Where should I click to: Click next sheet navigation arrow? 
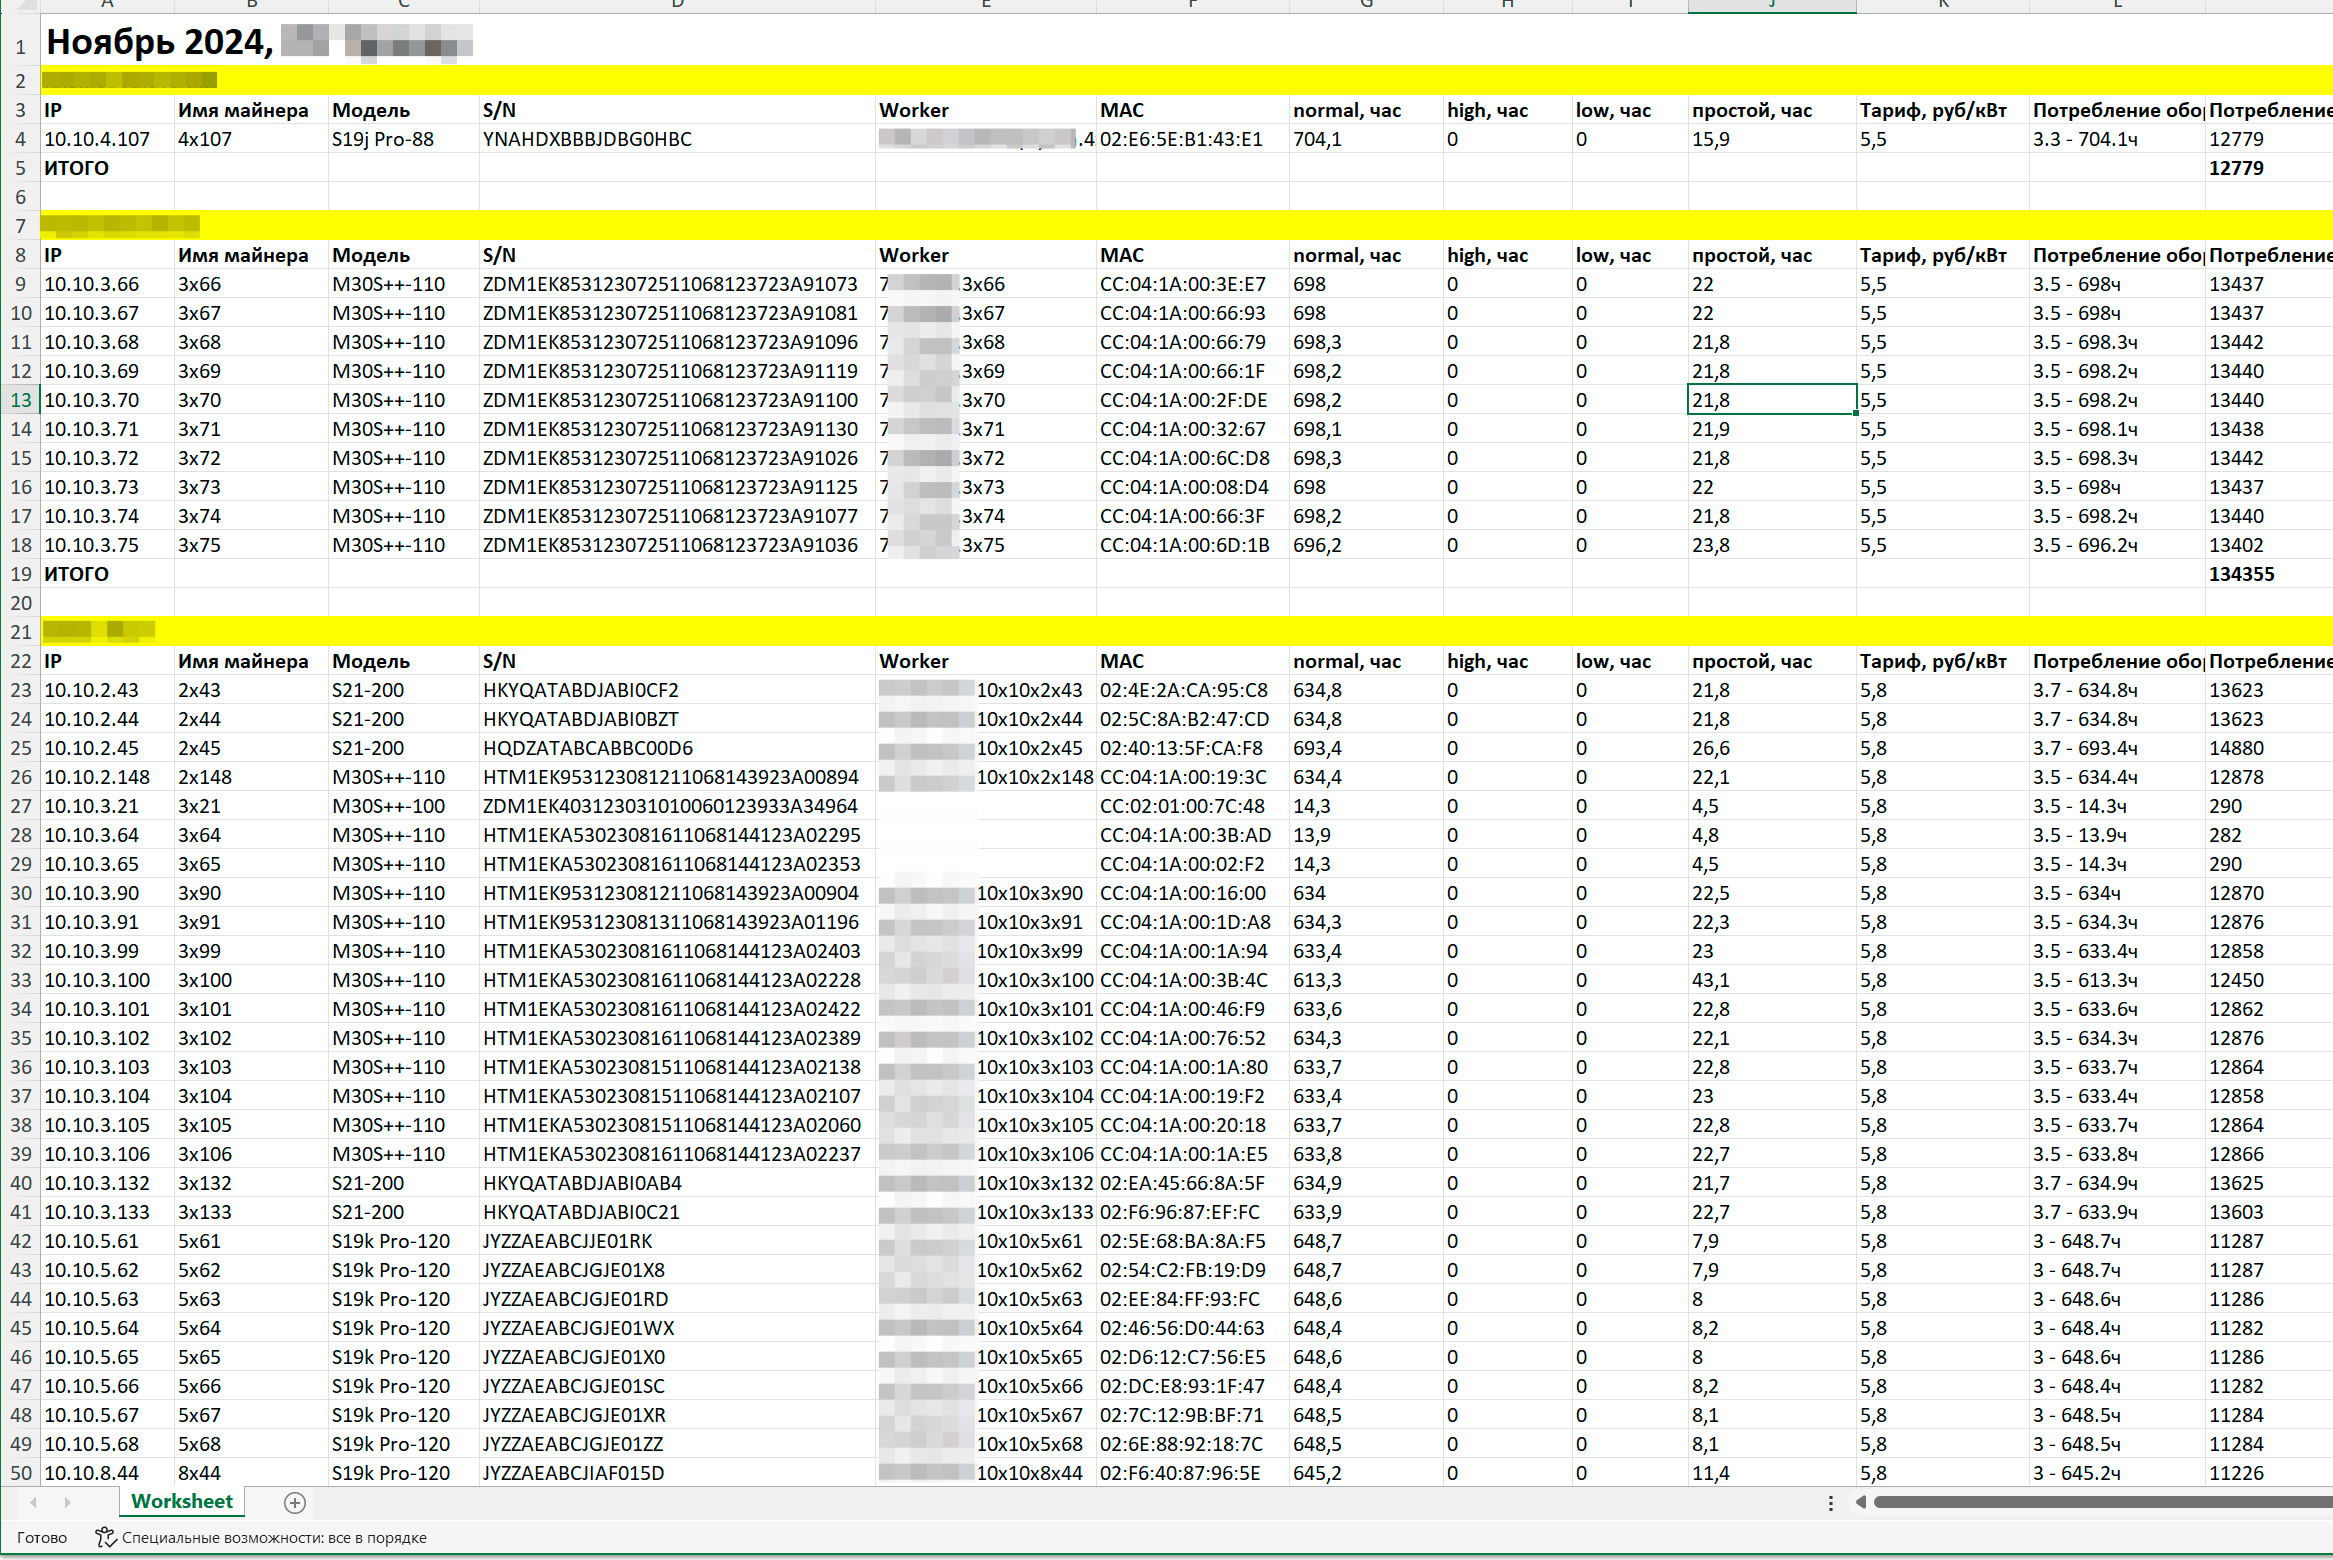(67, 1502)
